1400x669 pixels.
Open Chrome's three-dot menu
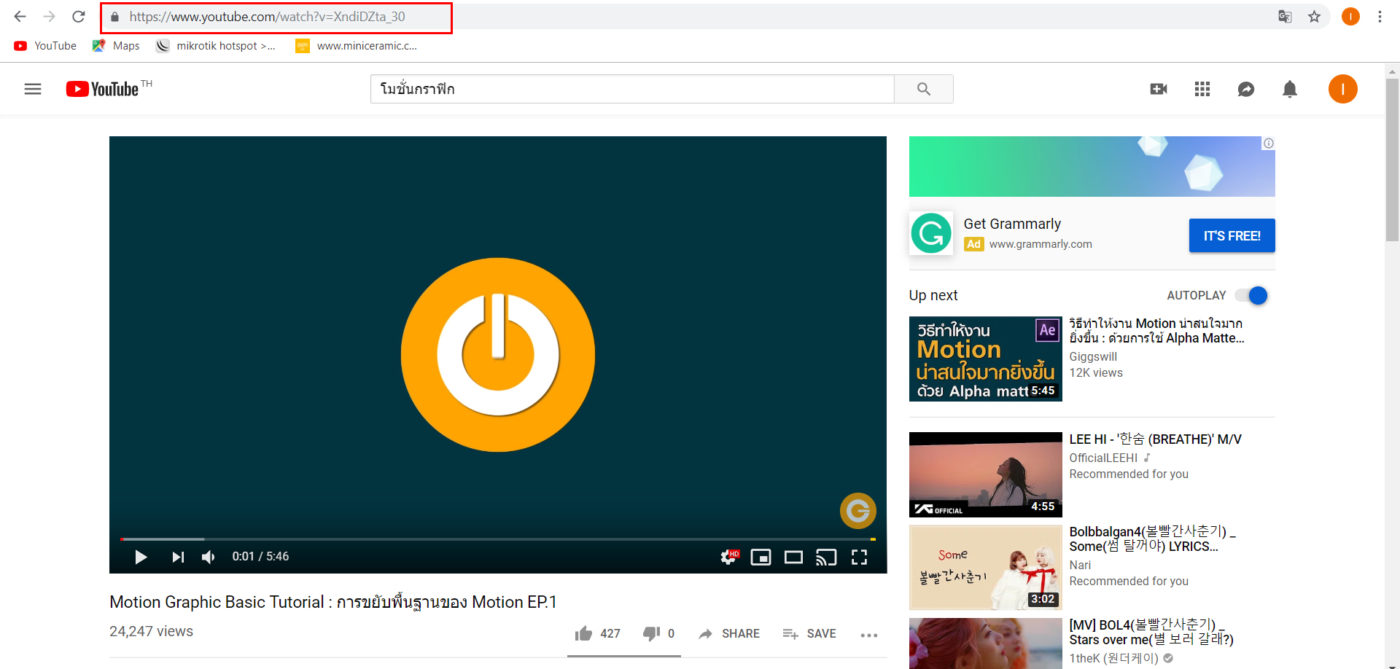point(1380,16)
